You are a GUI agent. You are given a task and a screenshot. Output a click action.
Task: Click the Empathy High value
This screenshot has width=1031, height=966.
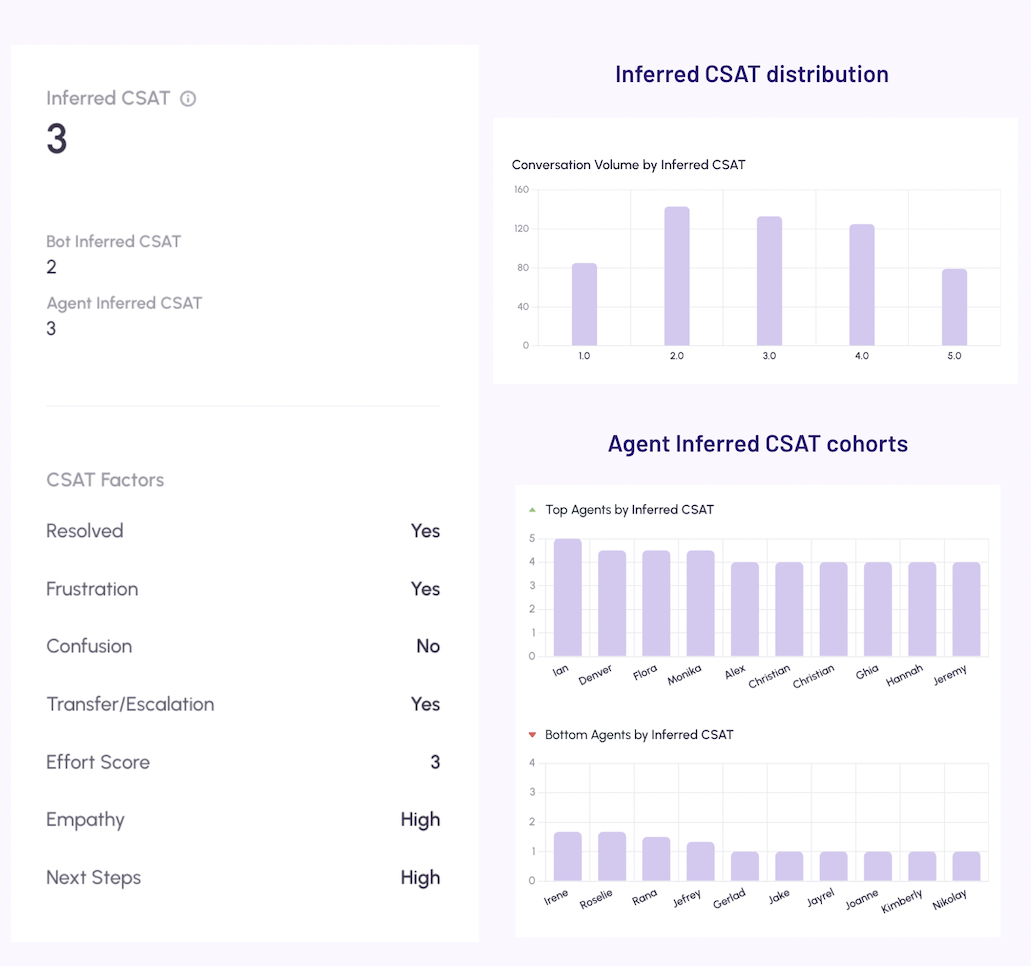click(420, 820)
